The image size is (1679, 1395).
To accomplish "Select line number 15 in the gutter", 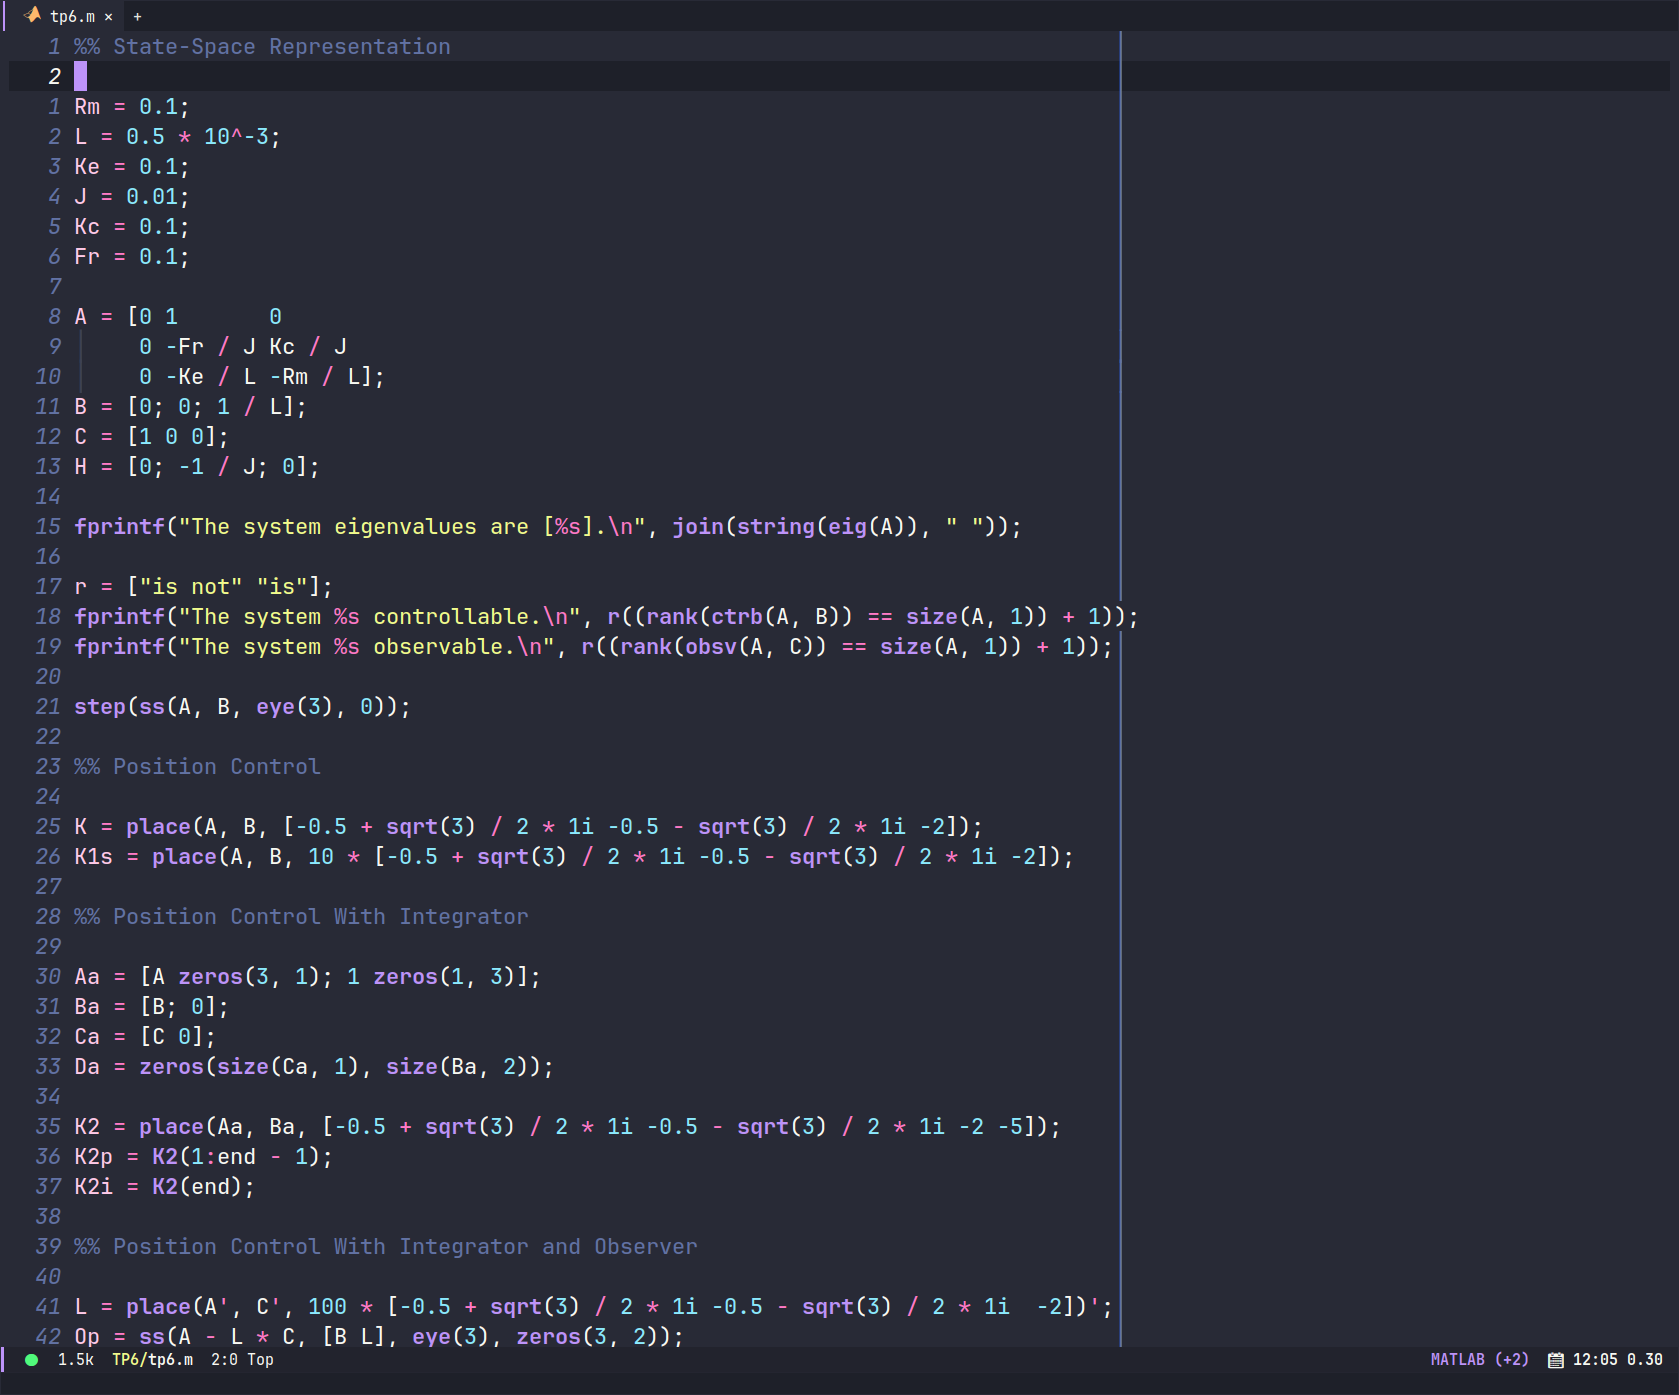I will (46, 527).
